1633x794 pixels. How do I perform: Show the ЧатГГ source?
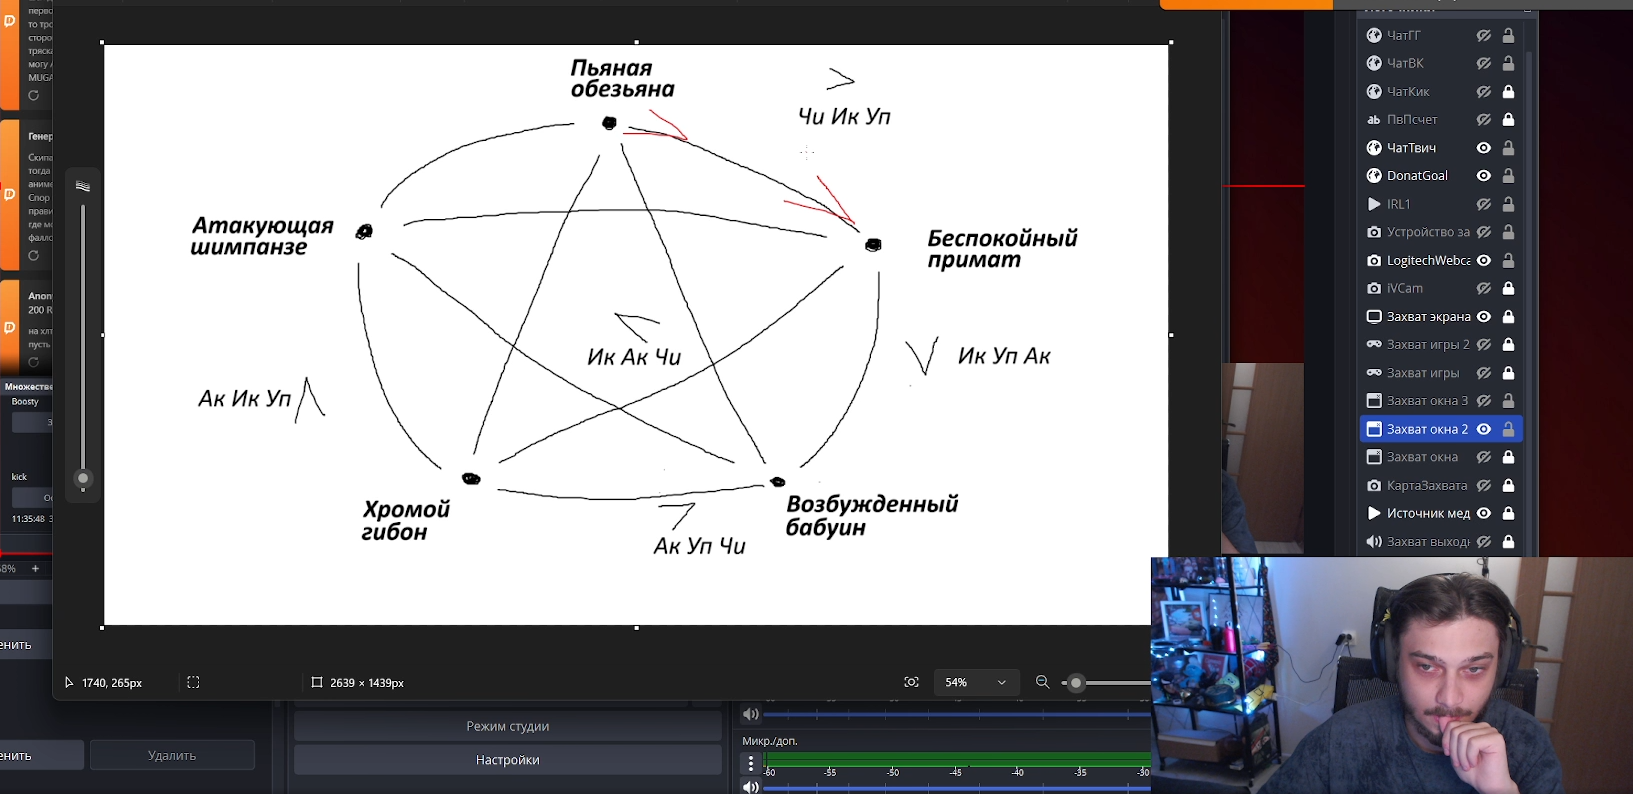pos(1484,35)
